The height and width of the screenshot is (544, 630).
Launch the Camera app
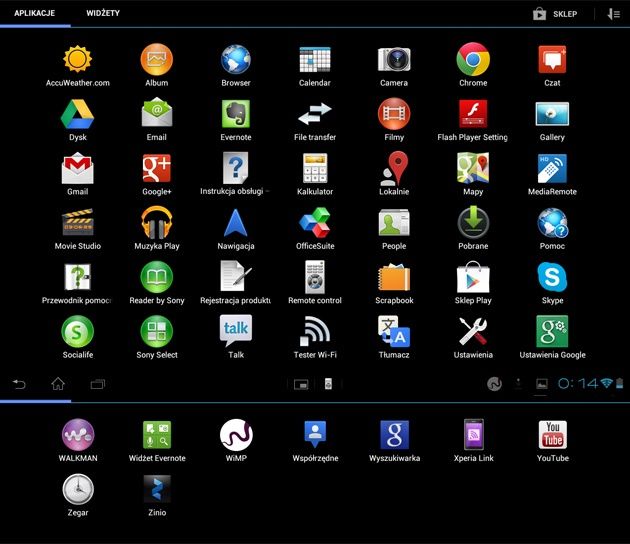tap(394, 59)
